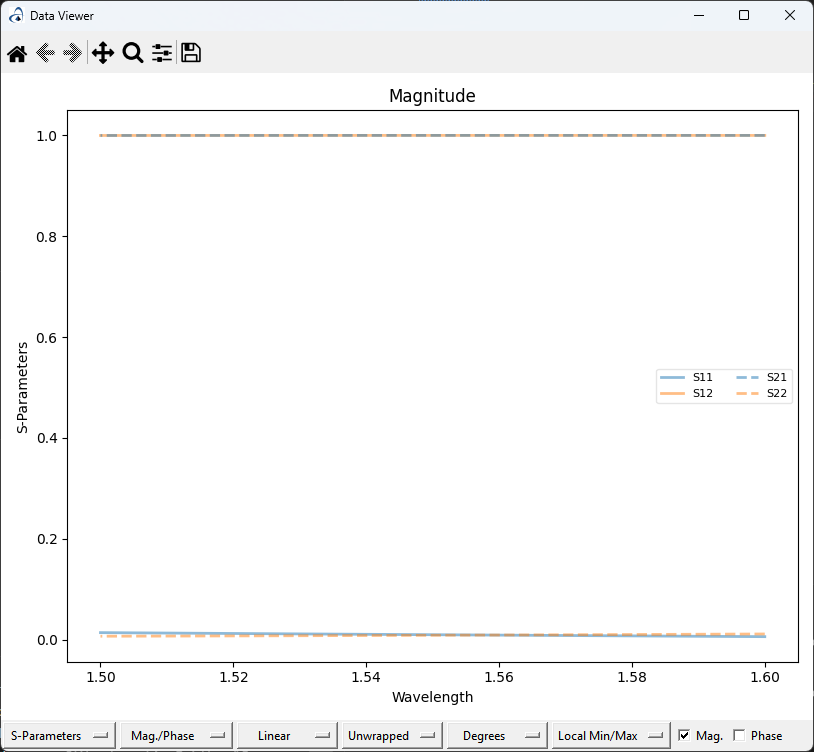Open the Configure subplots settings
This screenshot has width=814, height=752.
point(162,53)
